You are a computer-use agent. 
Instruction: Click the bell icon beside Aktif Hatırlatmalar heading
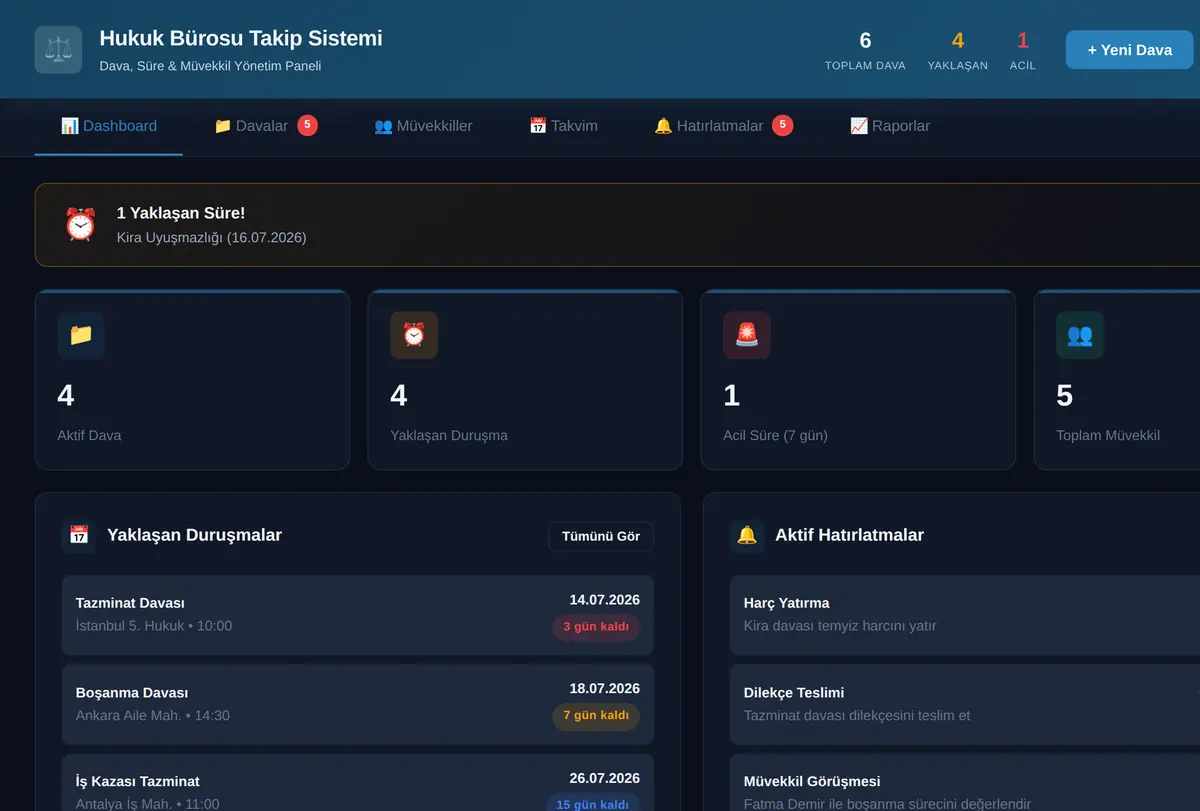[747, 535]
